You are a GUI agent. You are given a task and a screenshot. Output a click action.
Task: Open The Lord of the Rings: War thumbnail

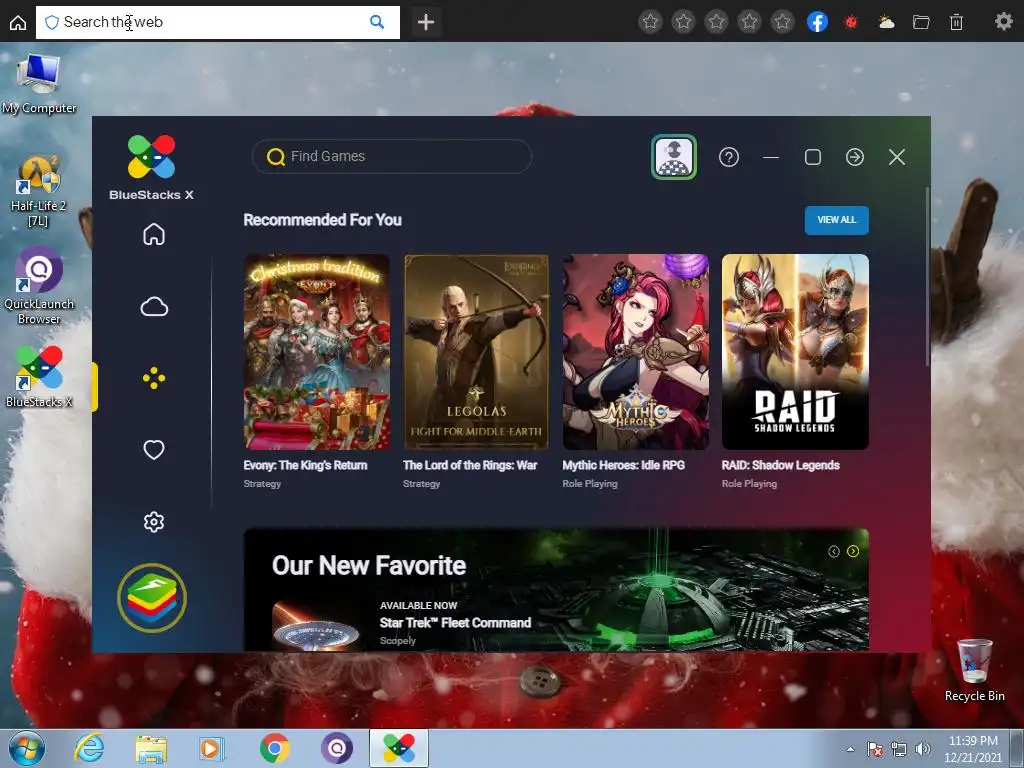click(476, 352)
